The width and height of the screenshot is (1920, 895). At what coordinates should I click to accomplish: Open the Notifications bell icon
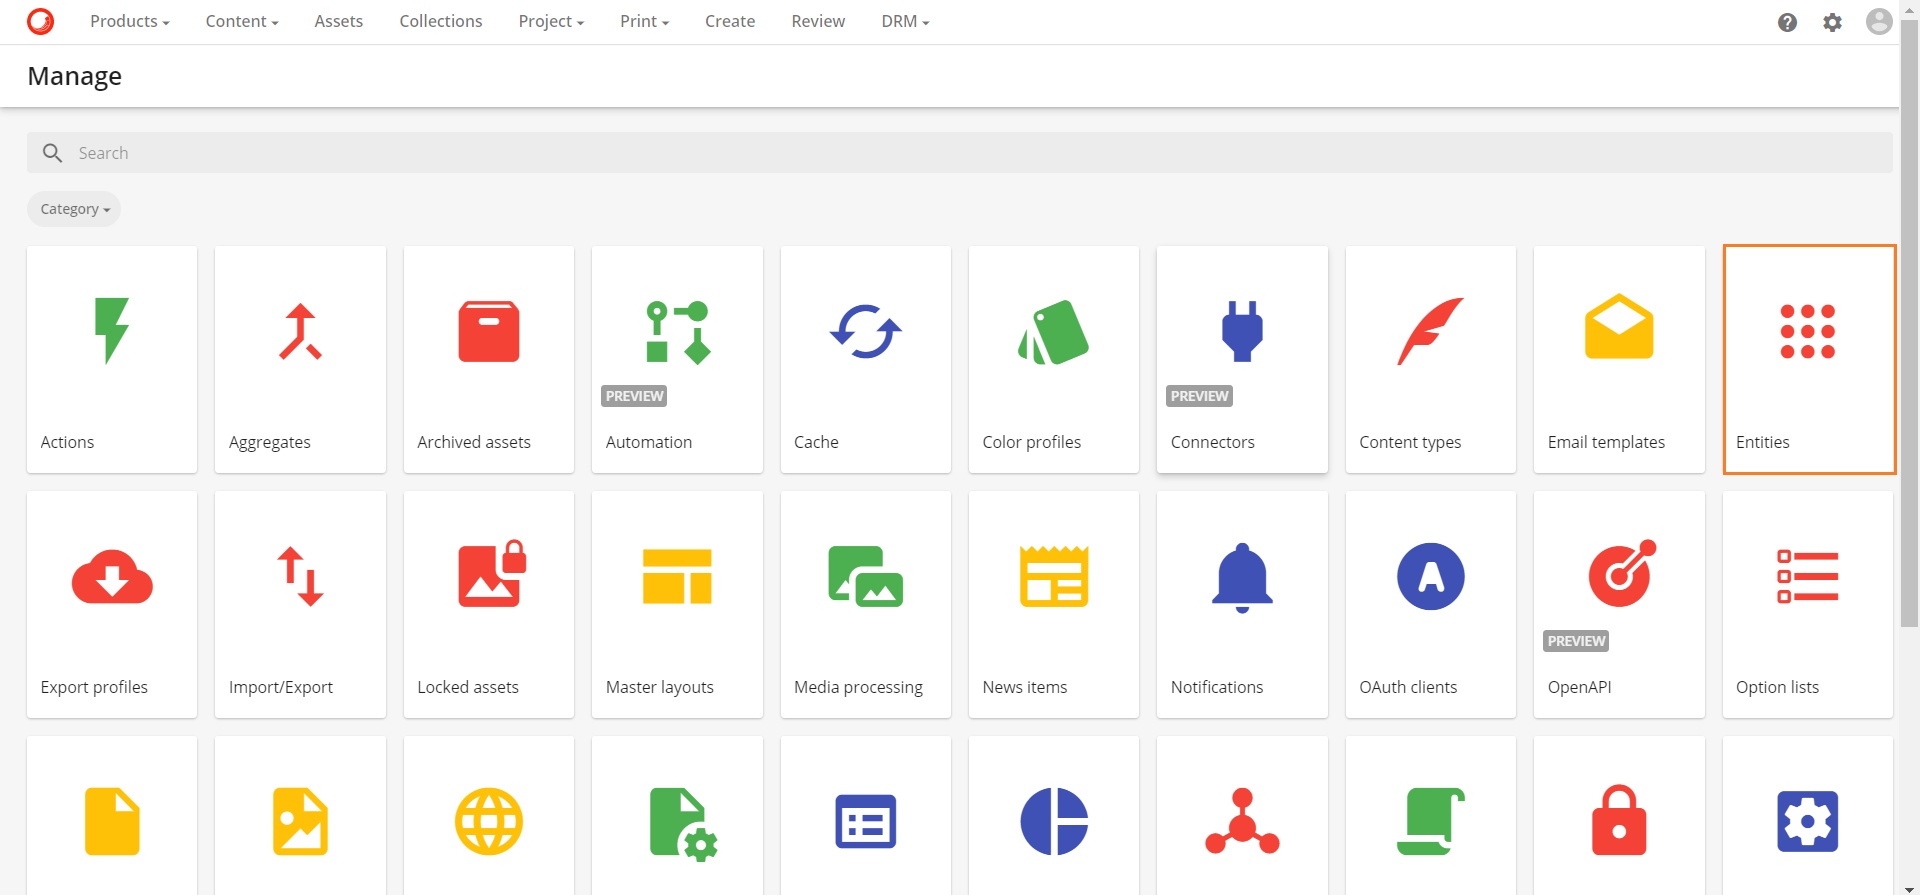1242,577
